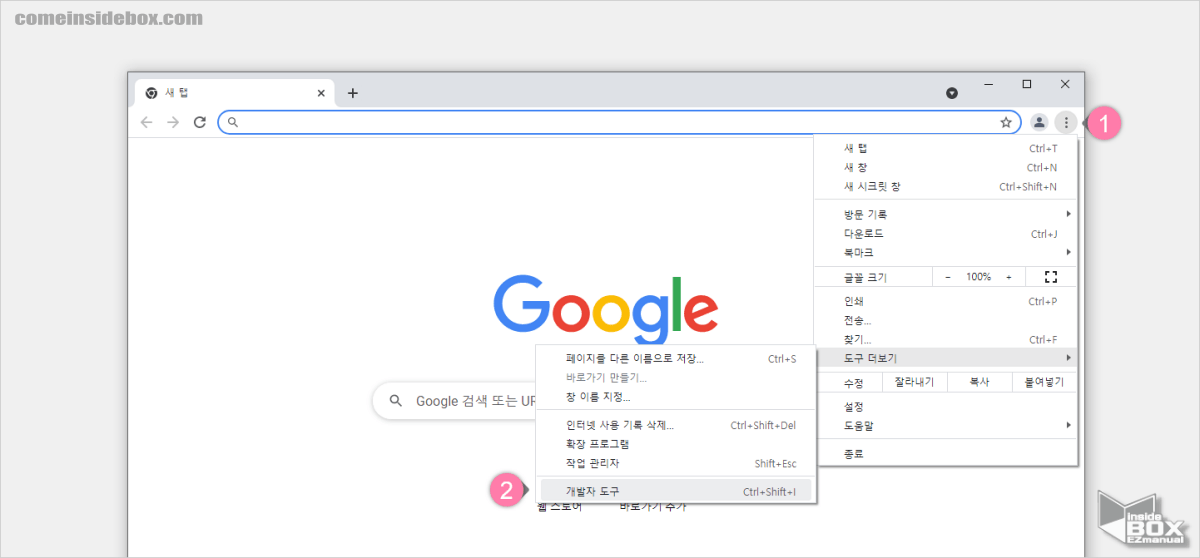Select 찾기... menu item

(946, 339)
